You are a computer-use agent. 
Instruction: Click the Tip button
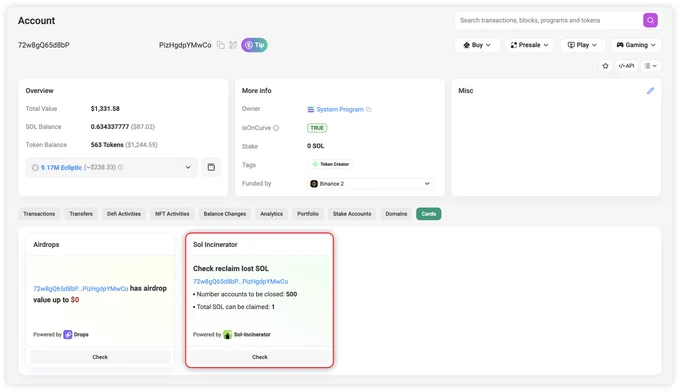tap(255, 45)
